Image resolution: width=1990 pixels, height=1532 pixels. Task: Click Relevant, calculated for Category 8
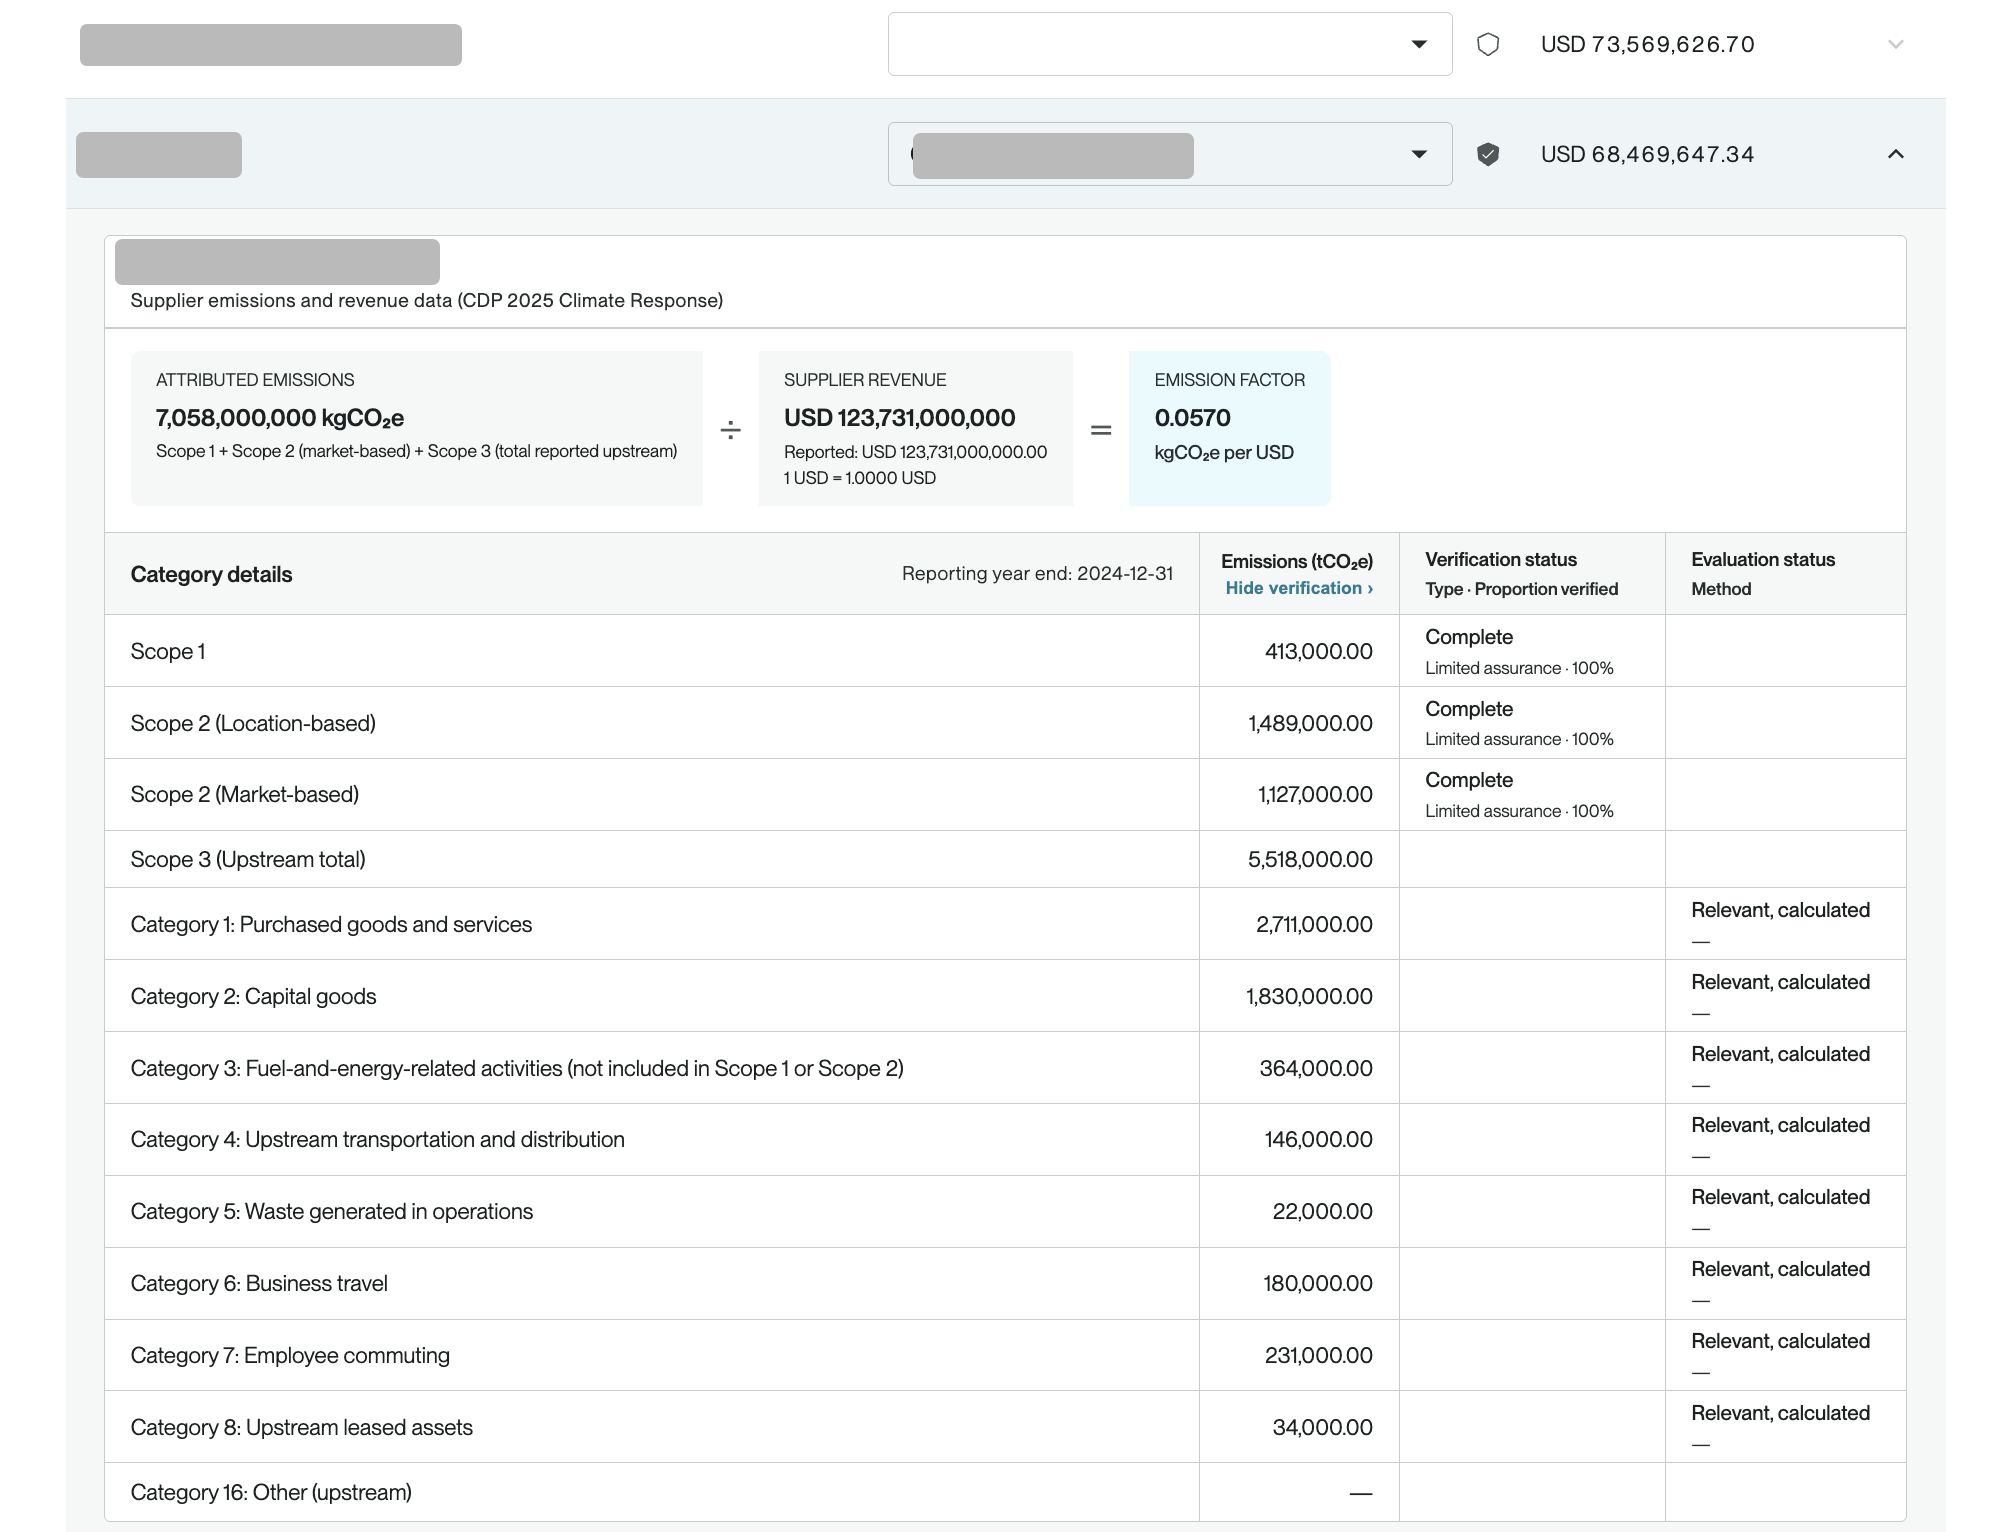tap(1780, 1413)
